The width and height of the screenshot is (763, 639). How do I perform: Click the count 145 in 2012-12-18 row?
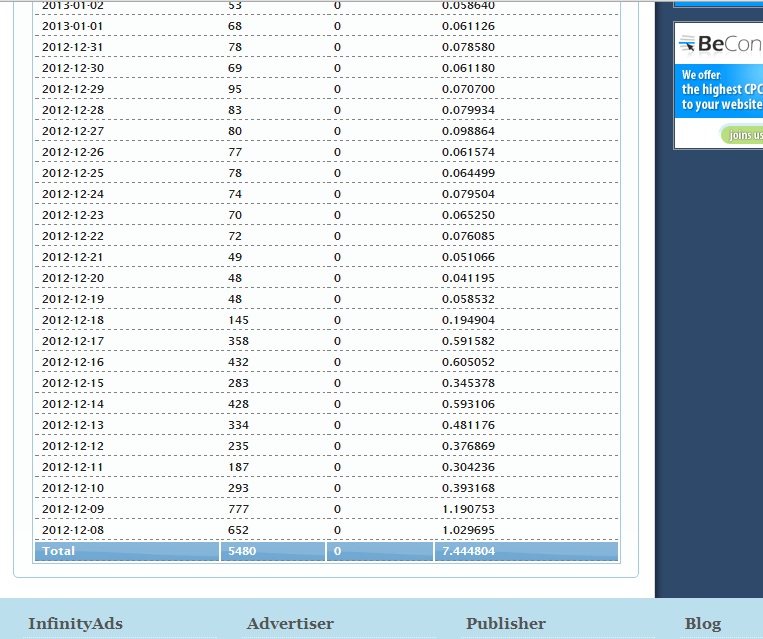238,320
